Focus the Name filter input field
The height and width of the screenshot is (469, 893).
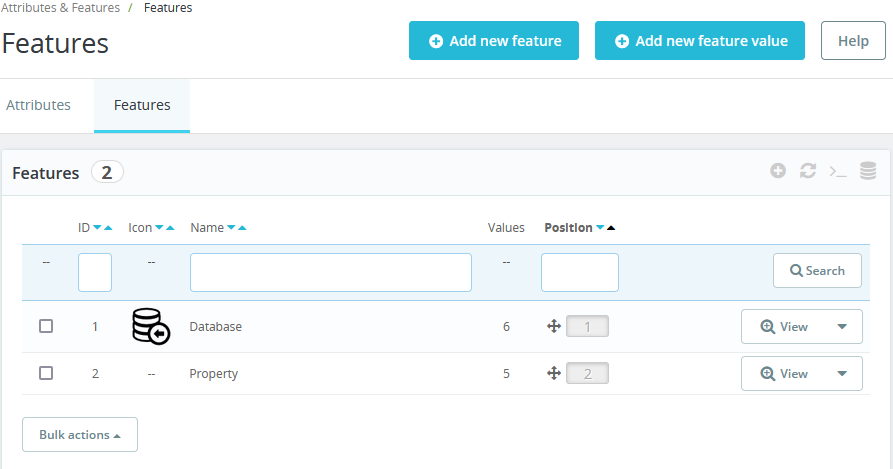331,272
